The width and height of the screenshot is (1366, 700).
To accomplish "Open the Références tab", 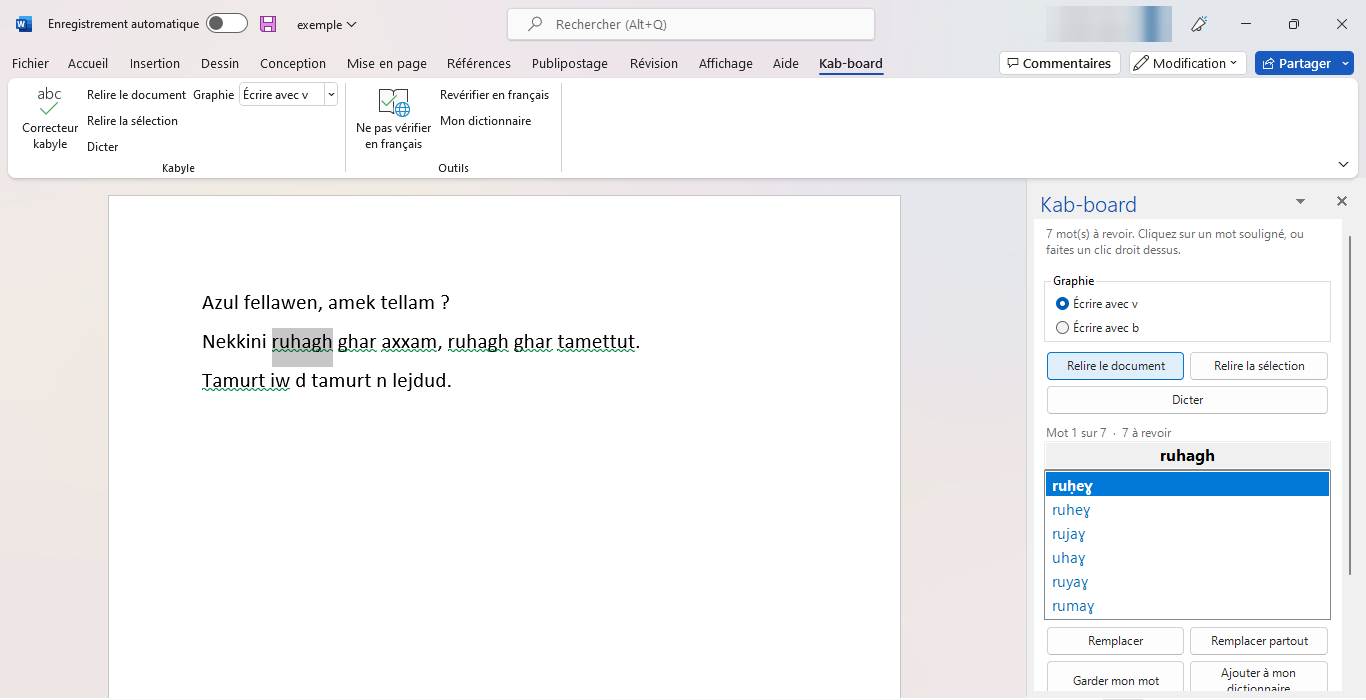I will click(479, 63).
